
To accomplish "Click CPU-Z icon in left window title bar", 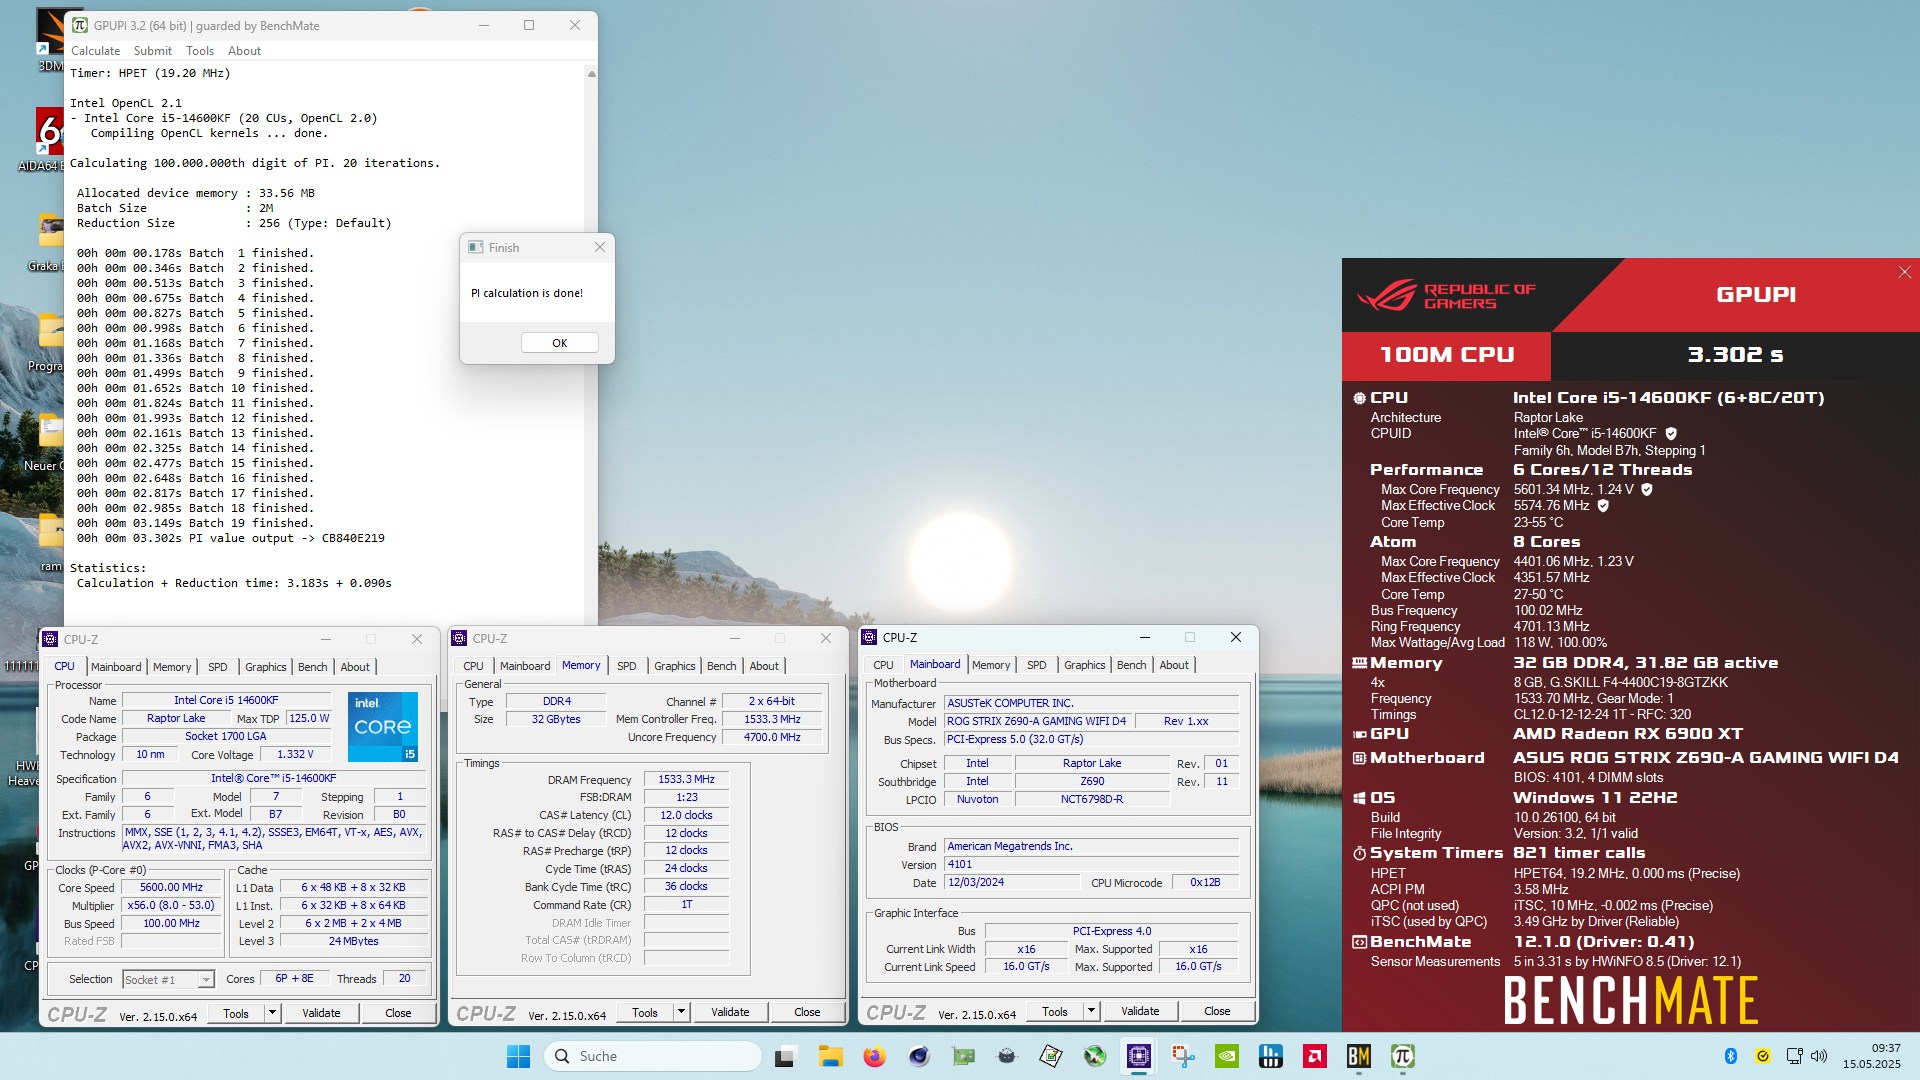I will (50, 639).
